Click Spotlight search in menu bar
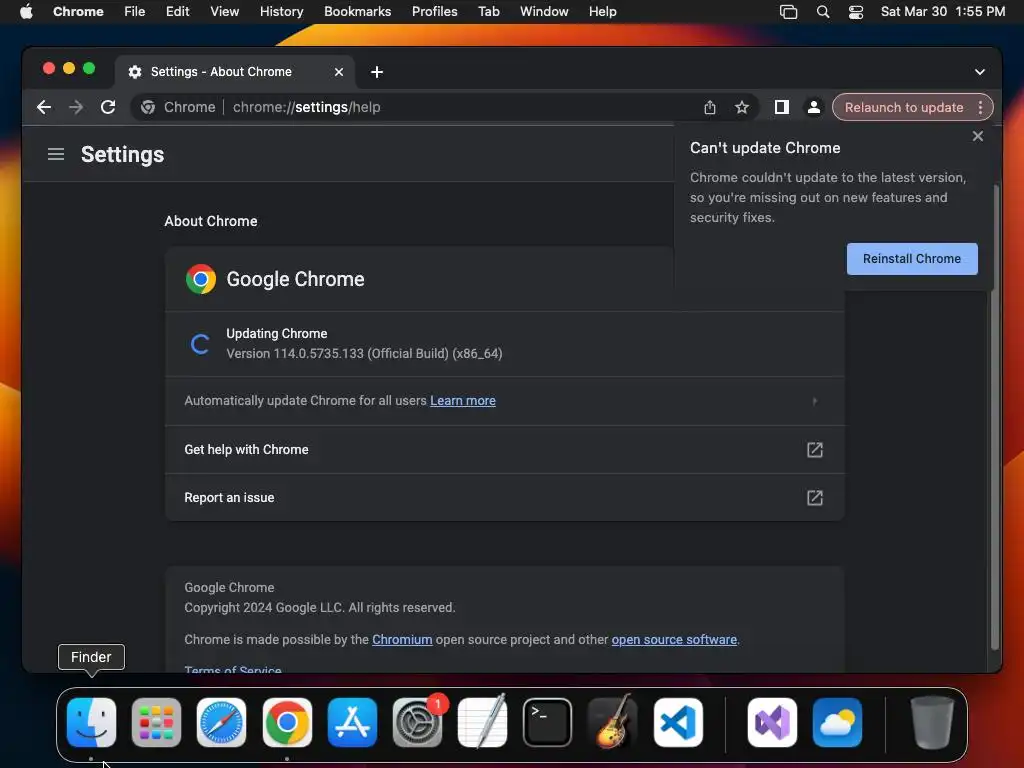This screenshot has height=768, width=1024. pyautogui.click(x=823, y=12)
